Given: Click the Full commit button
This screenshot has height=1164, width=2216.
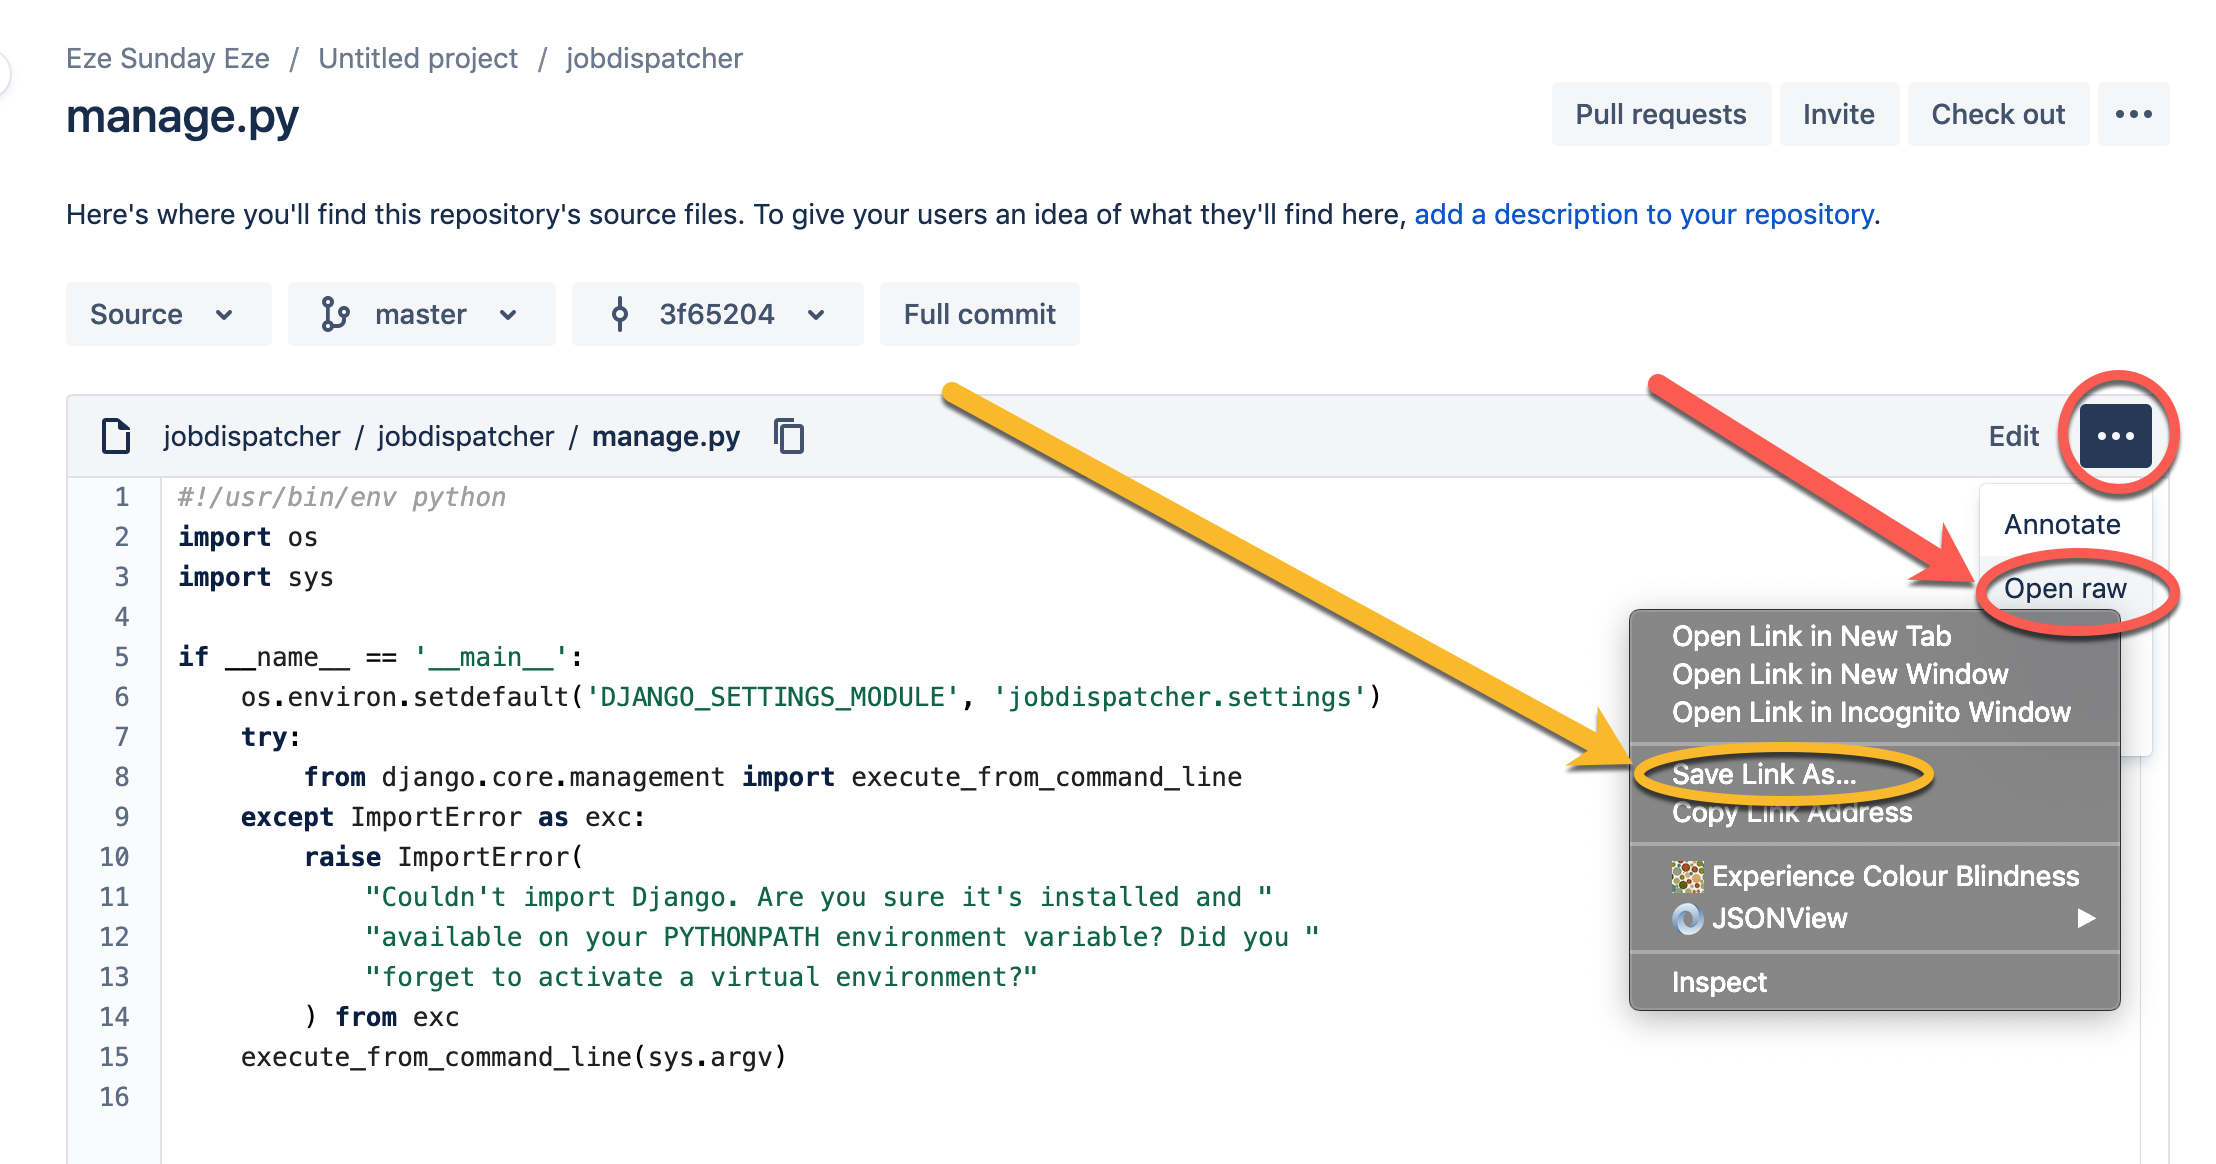Looking at the screenshot, I should point(979,314).
